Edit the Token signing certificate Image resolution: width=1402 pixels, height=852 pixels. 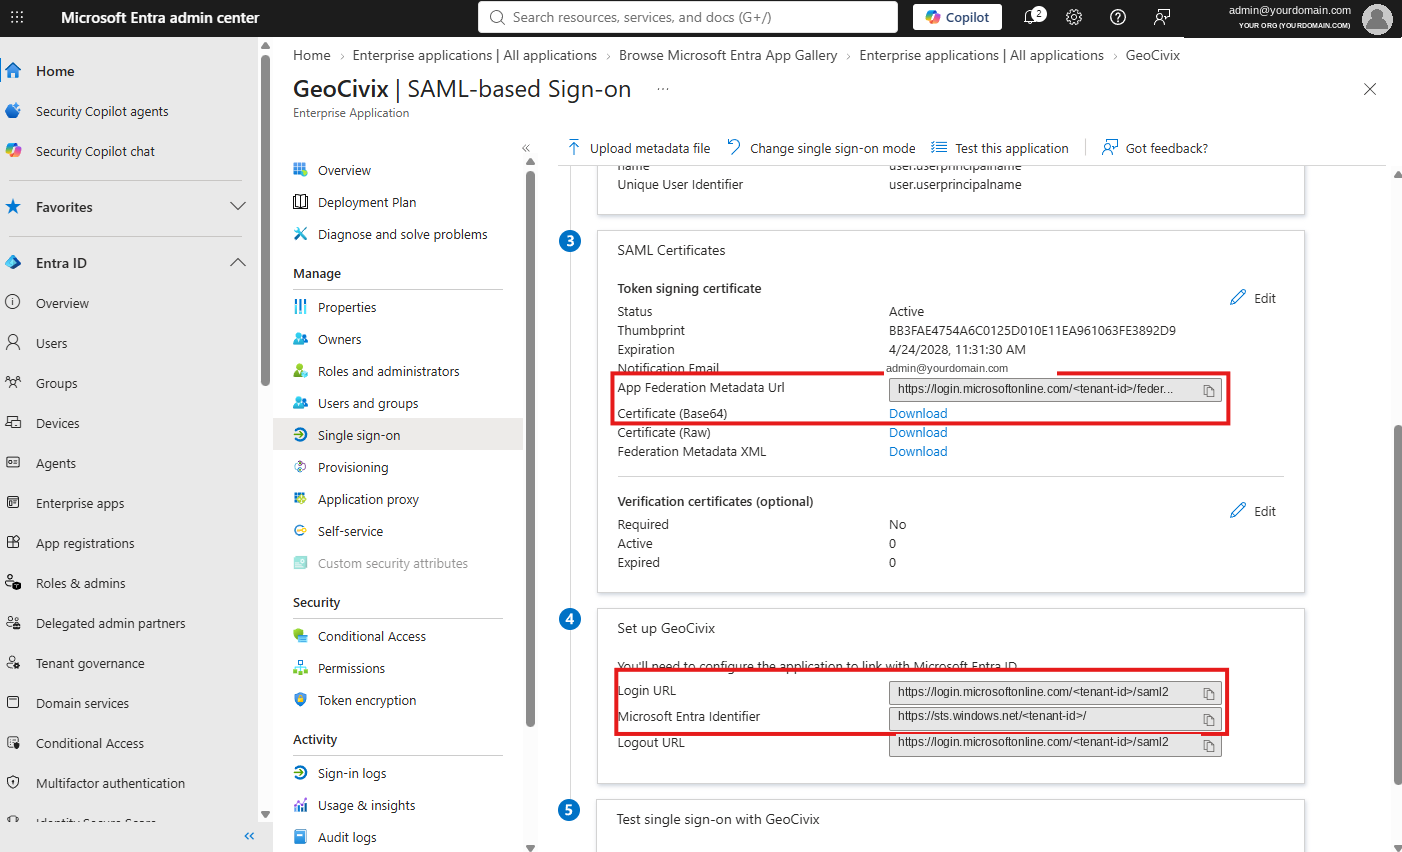pyautogui.click(x=1253, y=298)
